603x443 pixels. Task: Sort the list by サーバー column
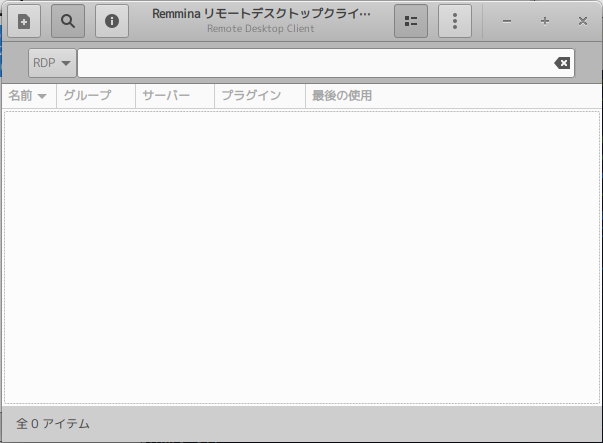166,96
